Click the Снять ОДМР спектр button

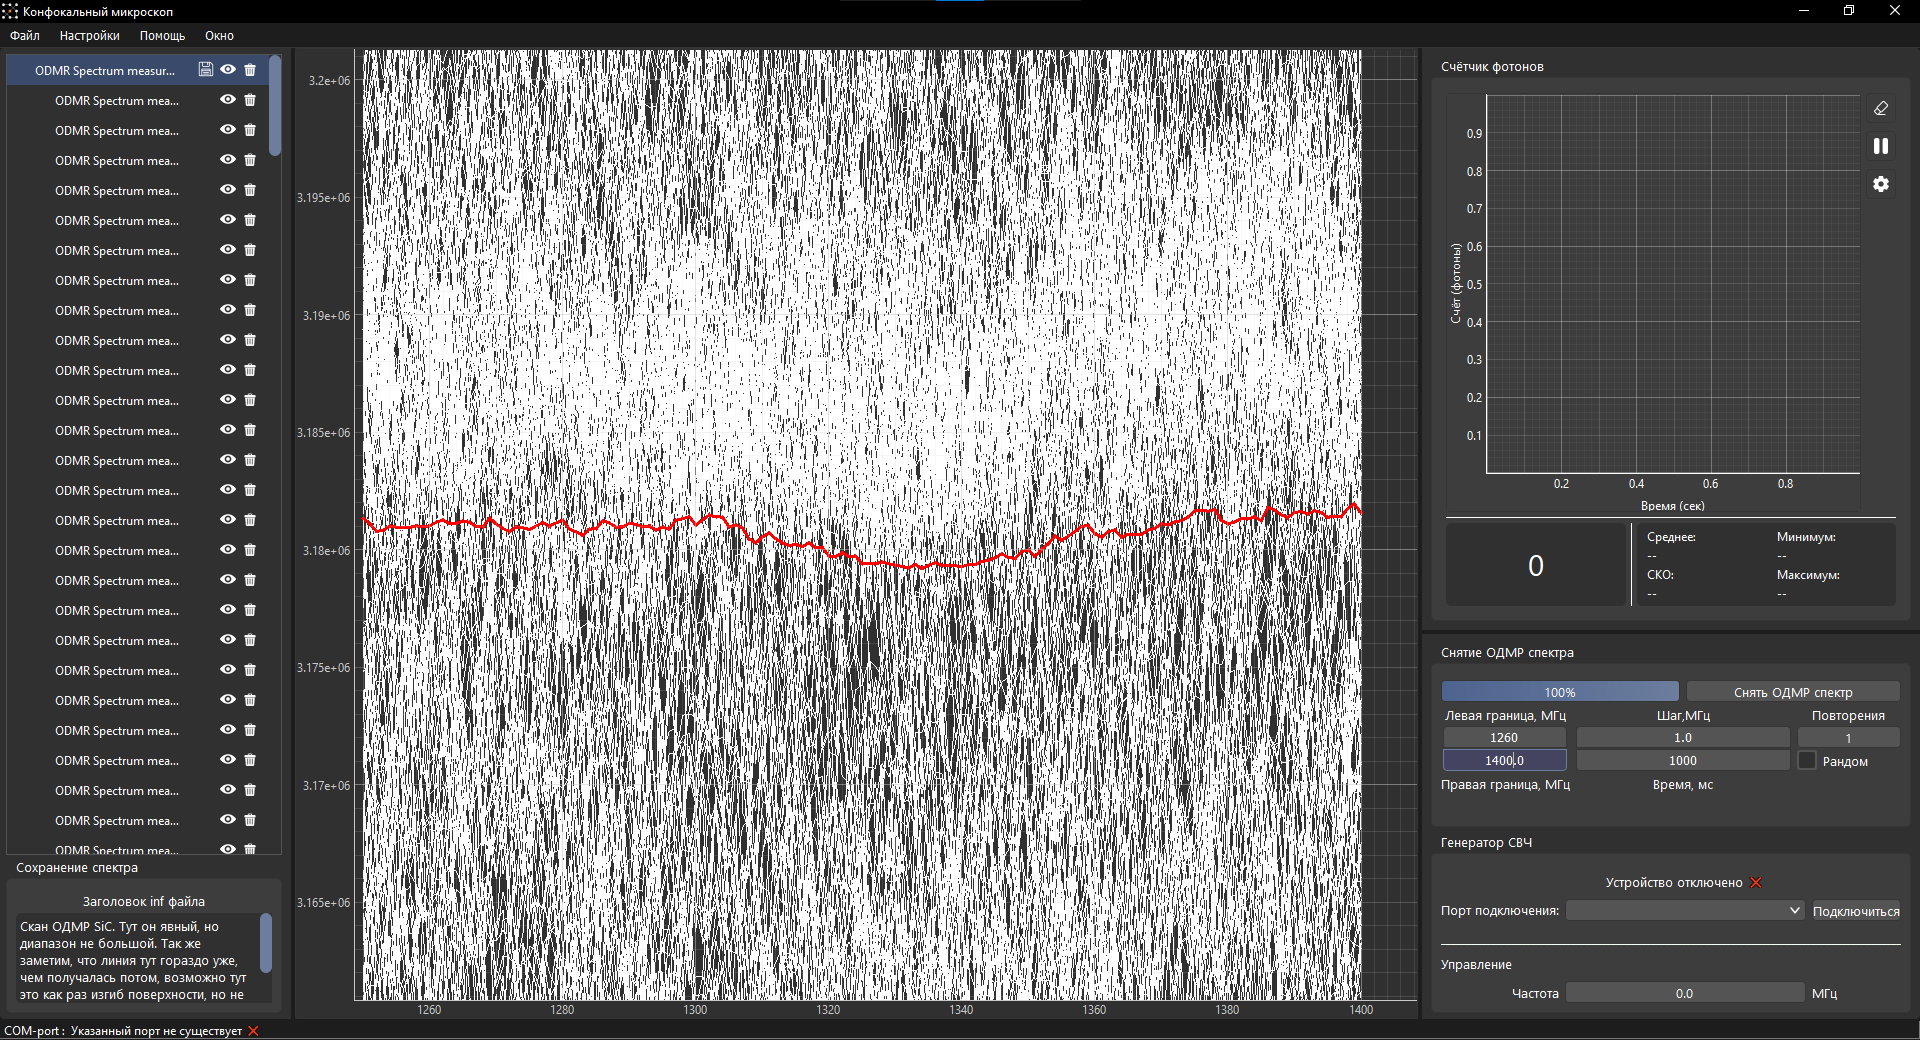click(1793, 692)
